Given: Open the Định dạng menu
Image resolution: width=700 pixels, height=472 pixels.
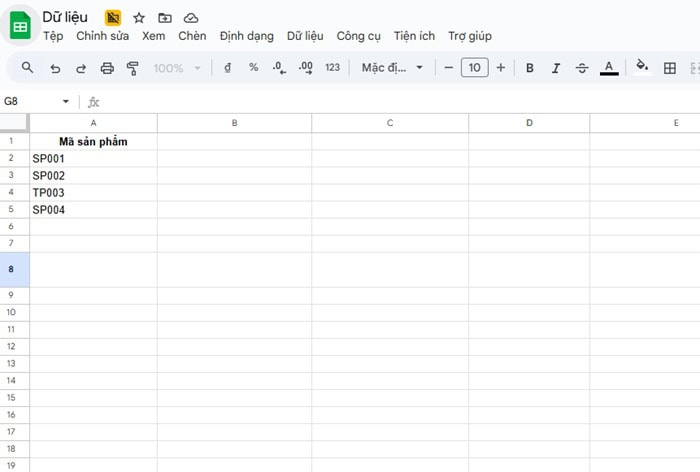Looking at the screenshot, I should coord(246,36).
